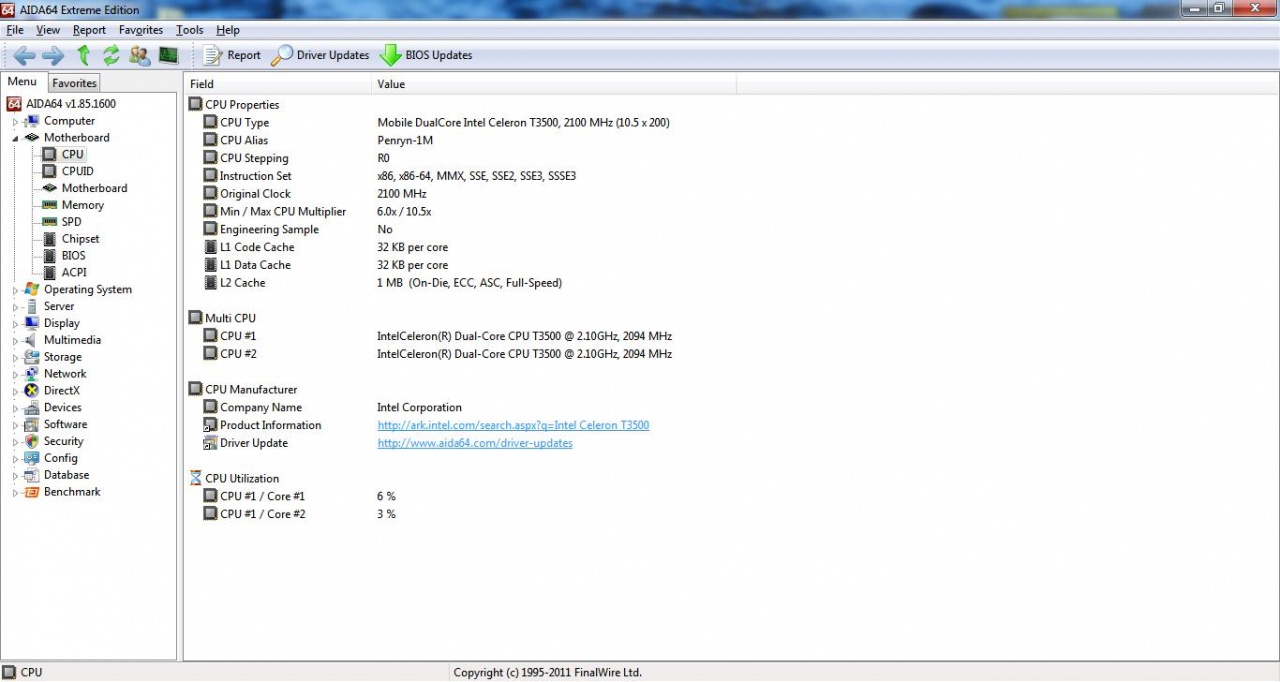Viewport: 1280px width, 682px height.
Task: Expand the Computer tree node
Action: [15, 121]
